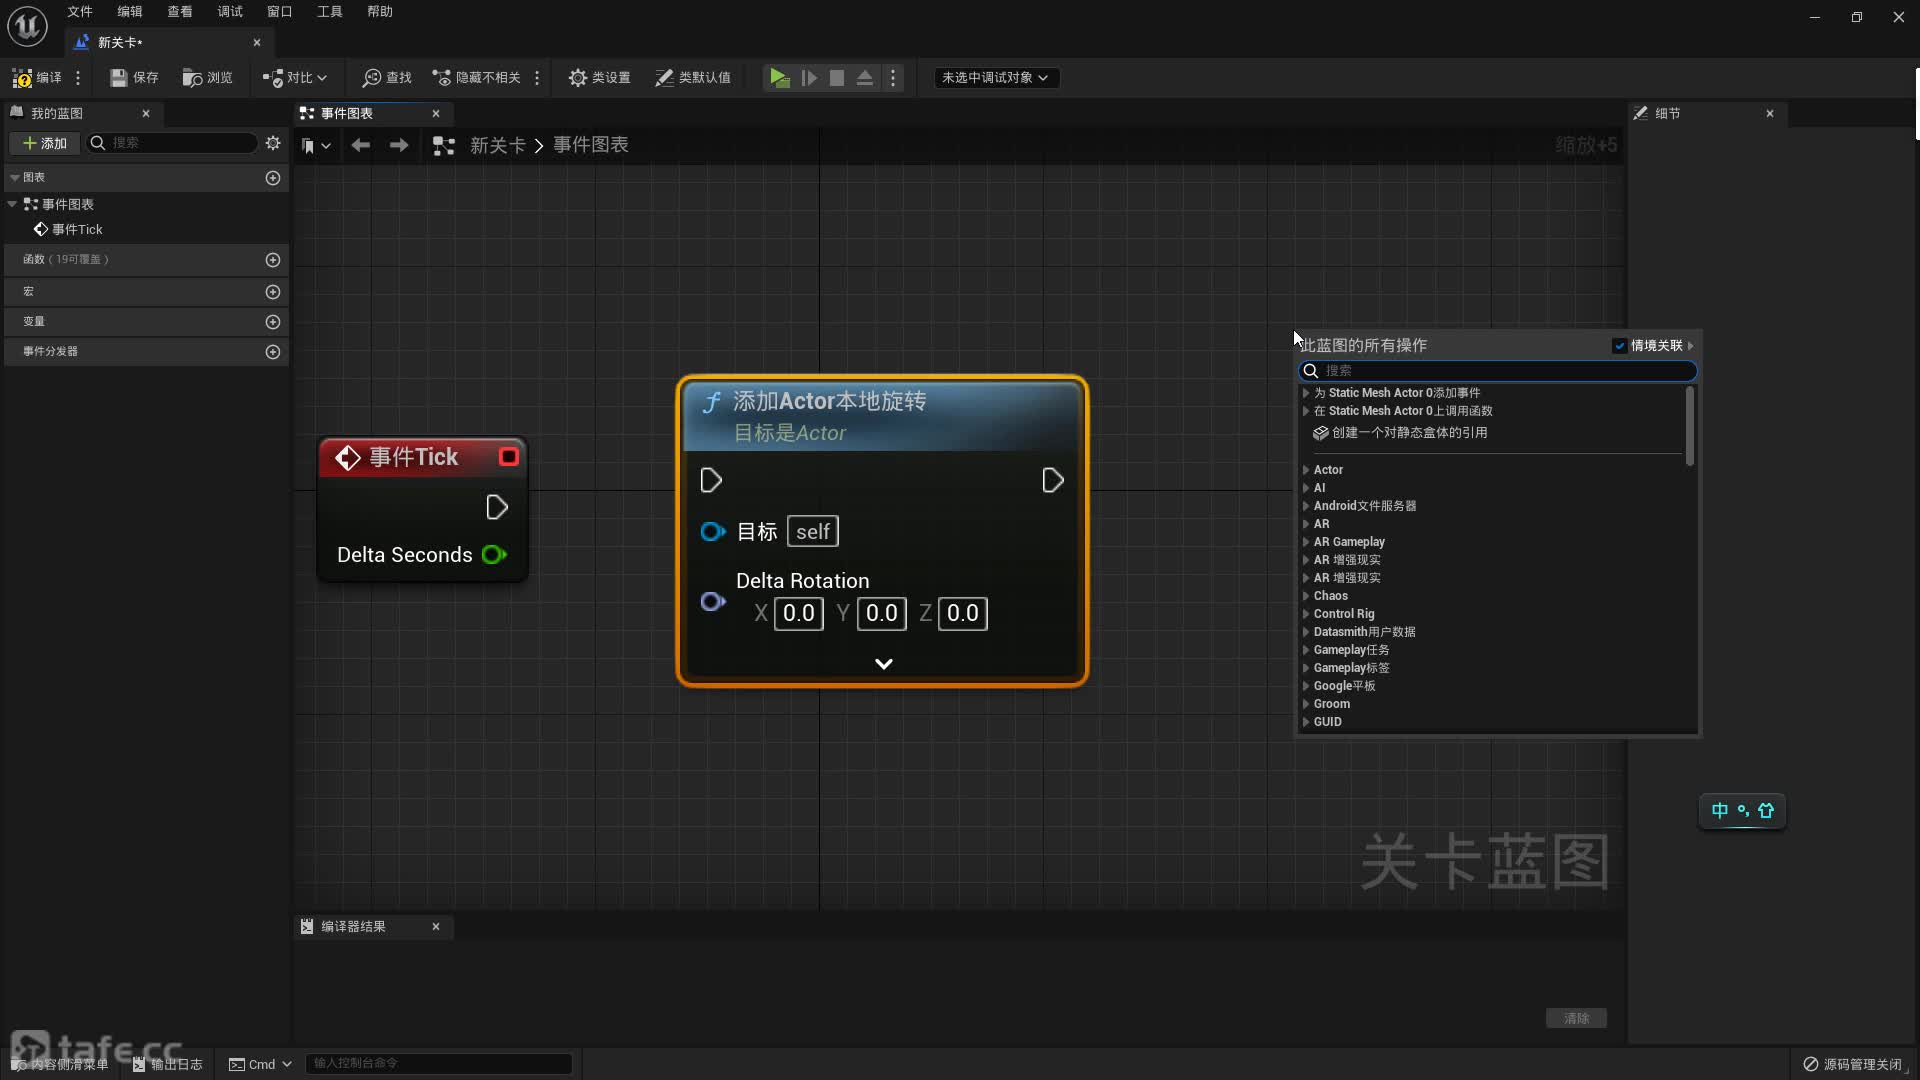Click the 清除 button in compiler results
This screenshot has height=1080, width=1920.
point(1577,1017)
